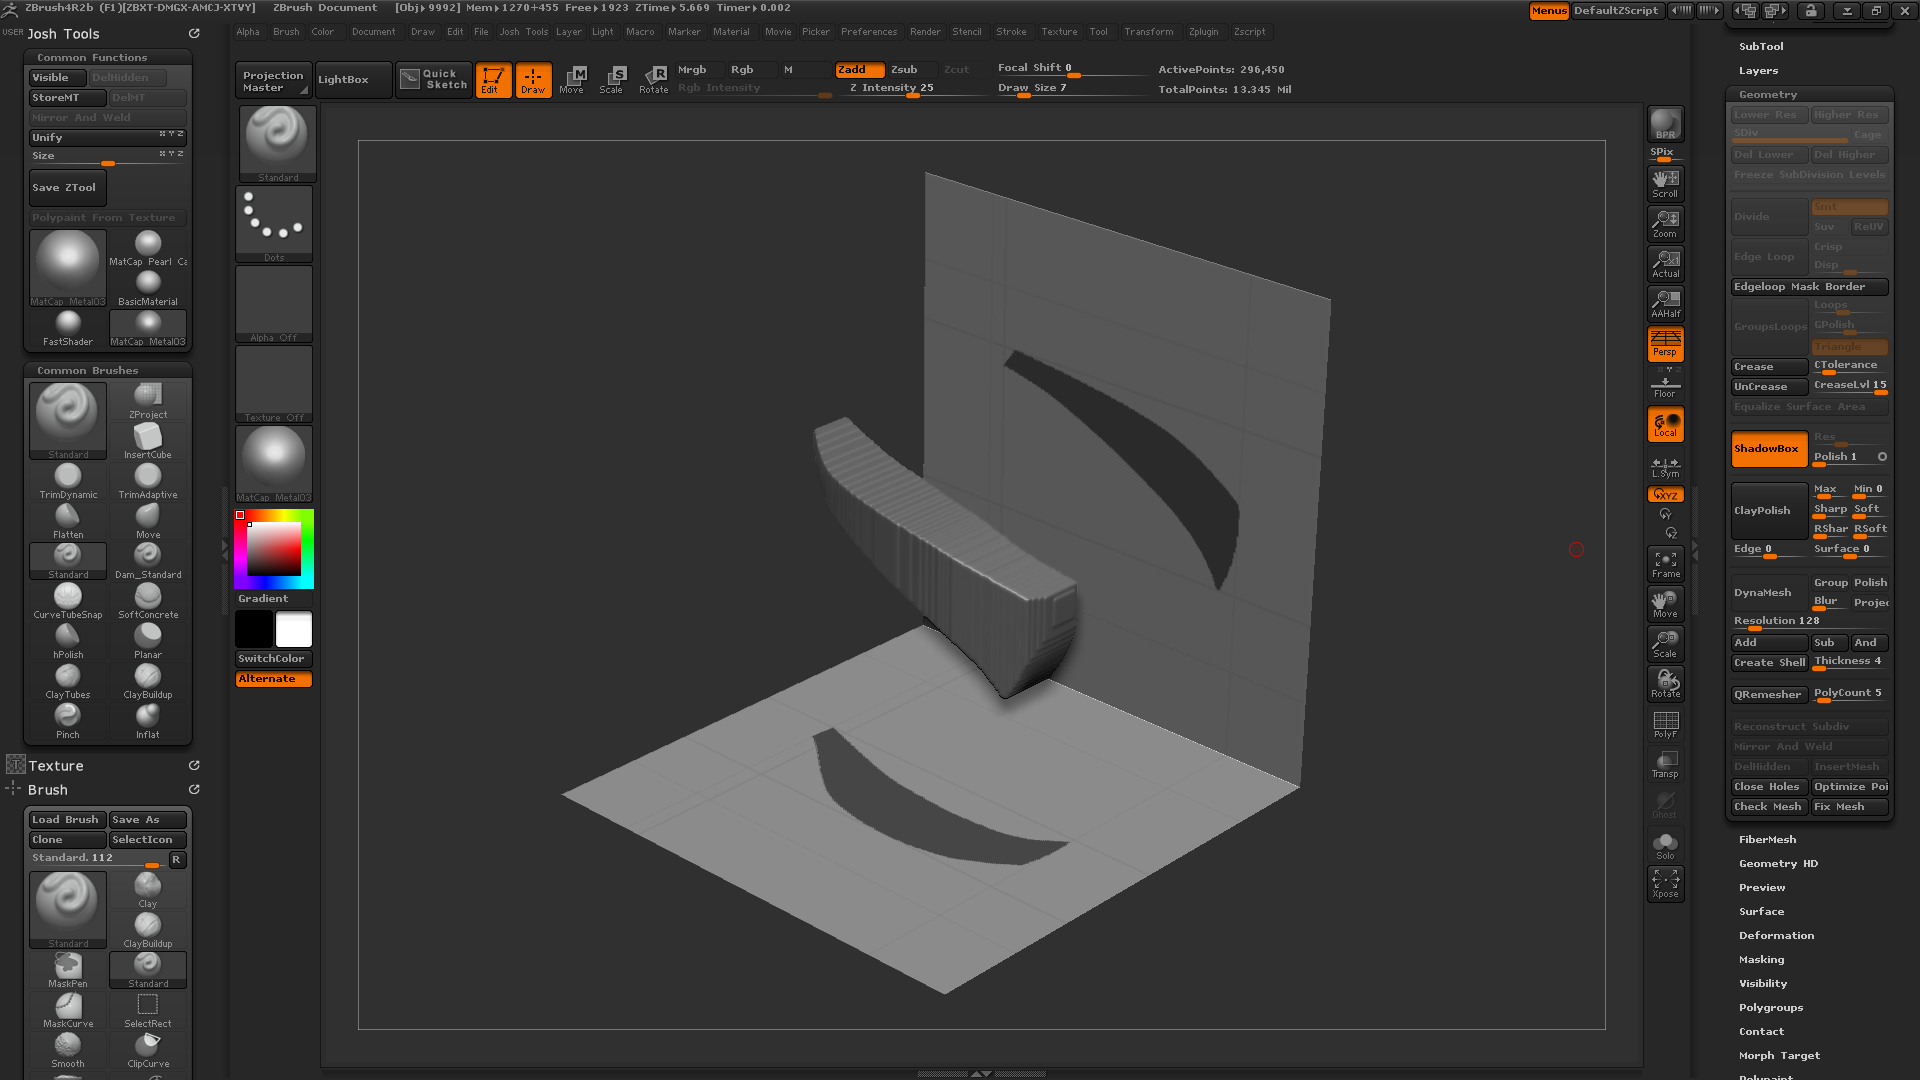Toggle Zadd sculpting mode
Screen dimensions: 1920x1080
coord(859,70)
